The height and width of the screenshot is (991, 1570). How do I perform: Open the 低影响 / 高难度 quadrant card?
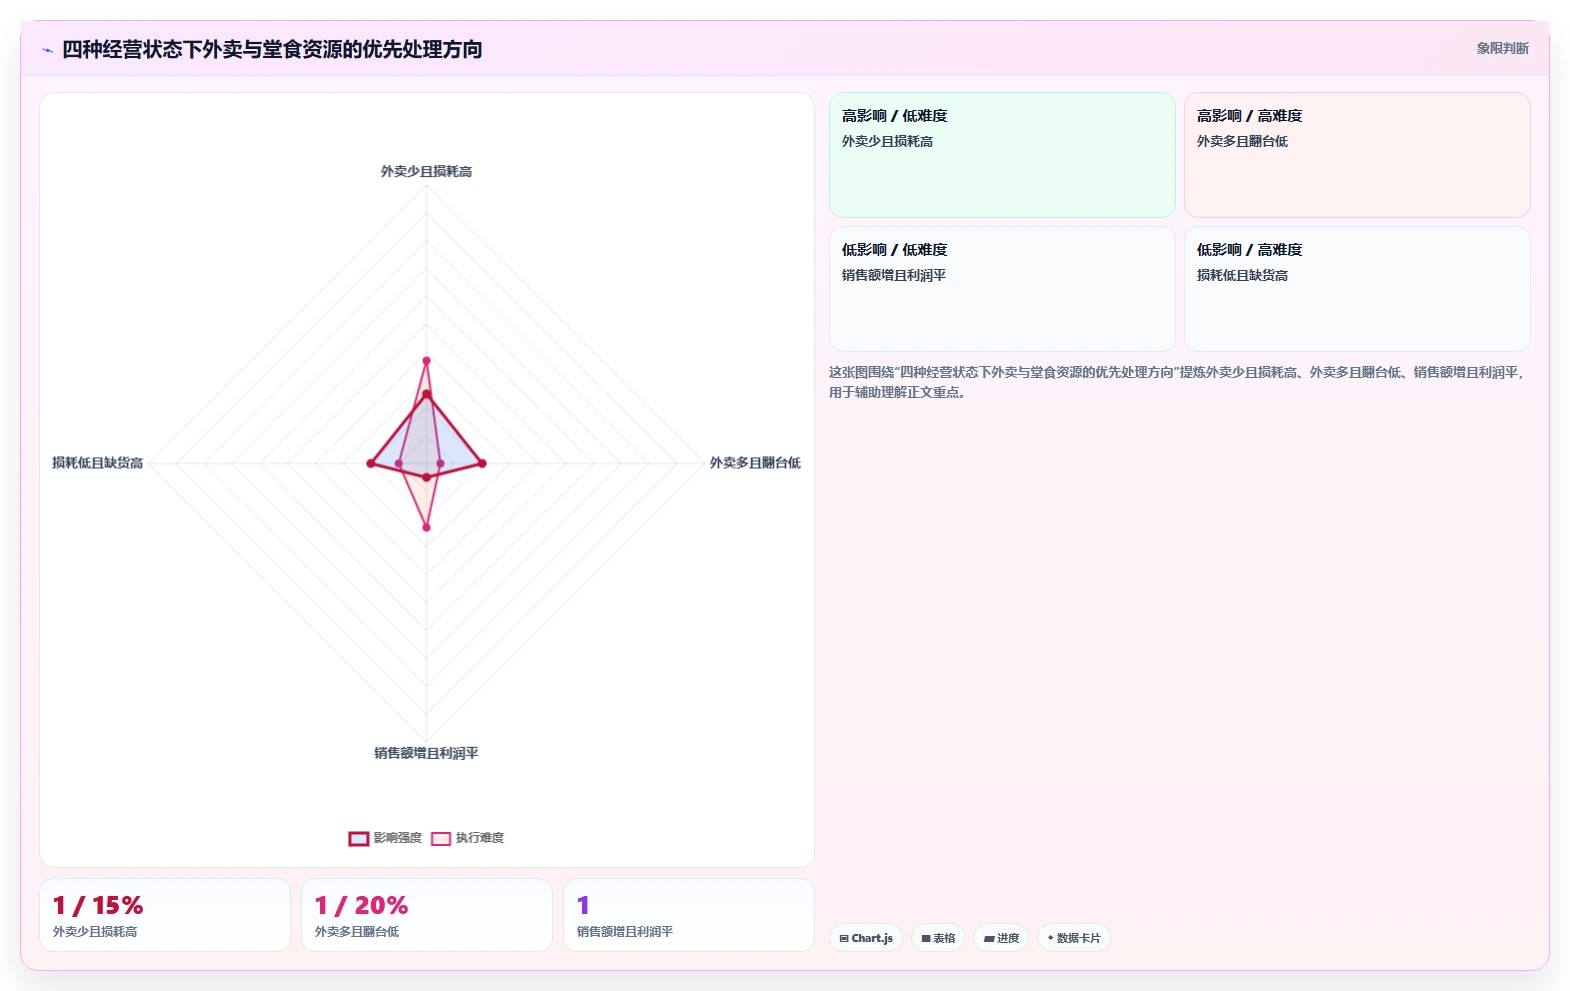click(1357, 289)
